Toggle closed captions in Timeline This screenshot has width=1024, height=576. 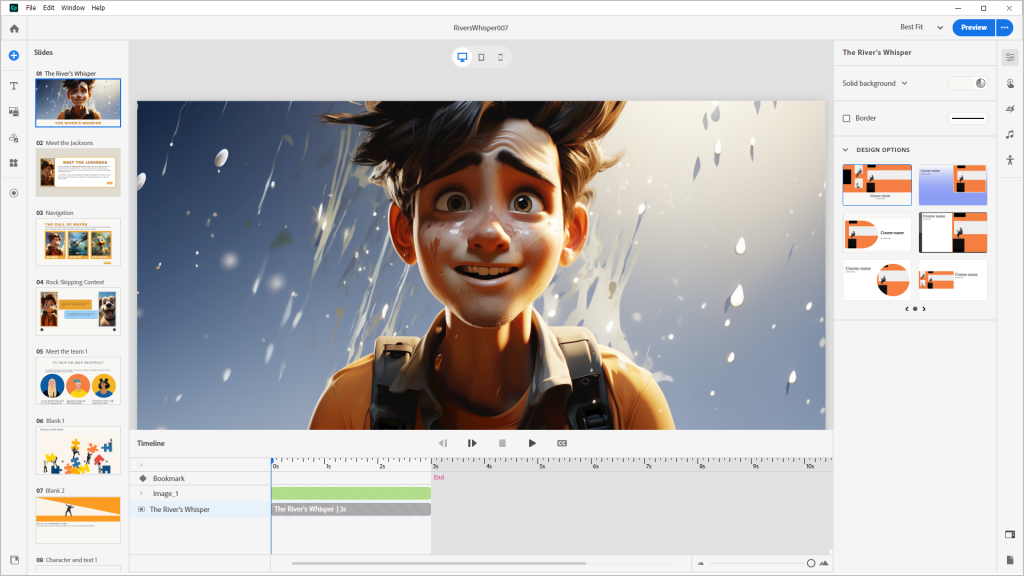click(x=562, y=443)
